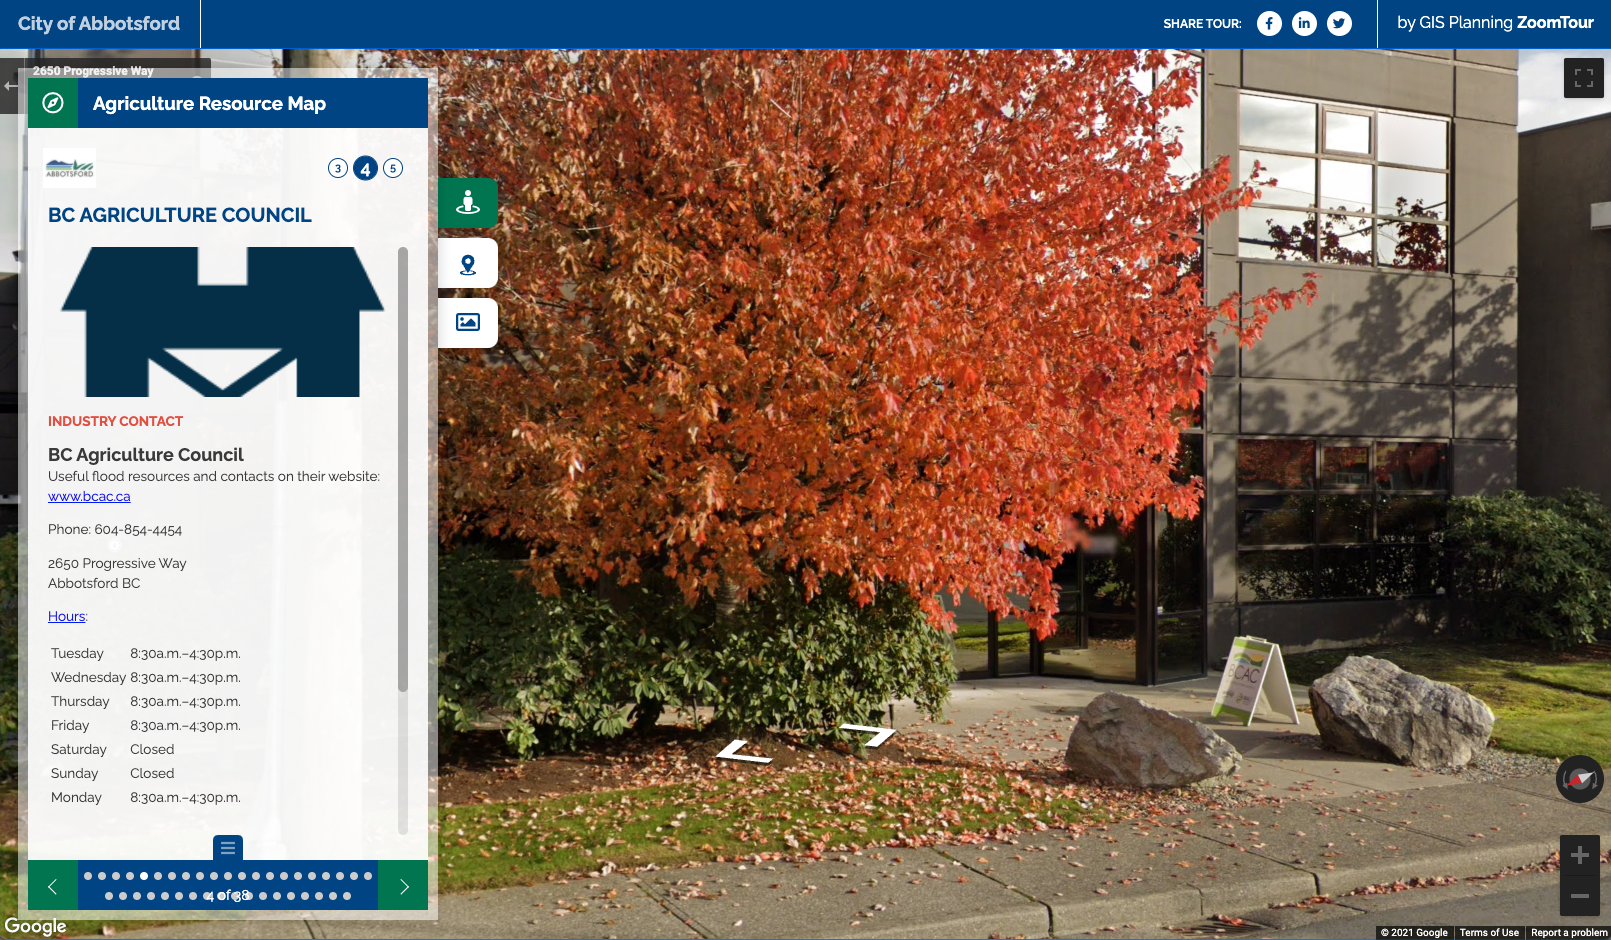Image resolution: width=1611 pixels, height=940 pixels.
Task: Click the Wednesday hours row
Action: point(146,677)
